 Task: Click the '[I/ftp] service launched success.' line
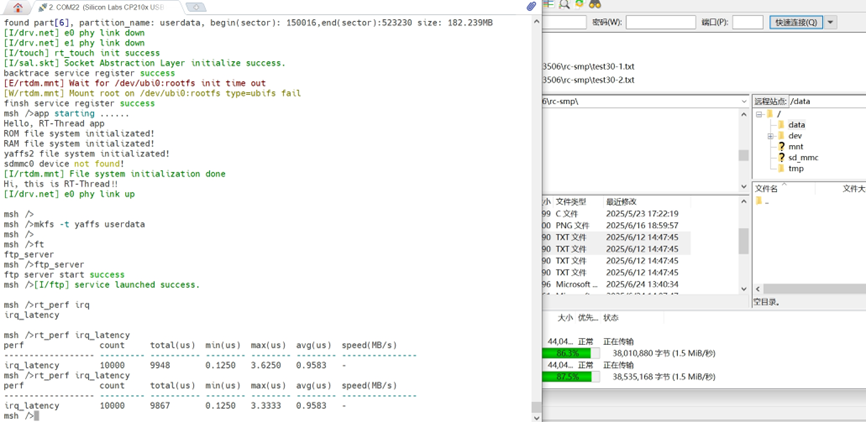click(117, 284)
